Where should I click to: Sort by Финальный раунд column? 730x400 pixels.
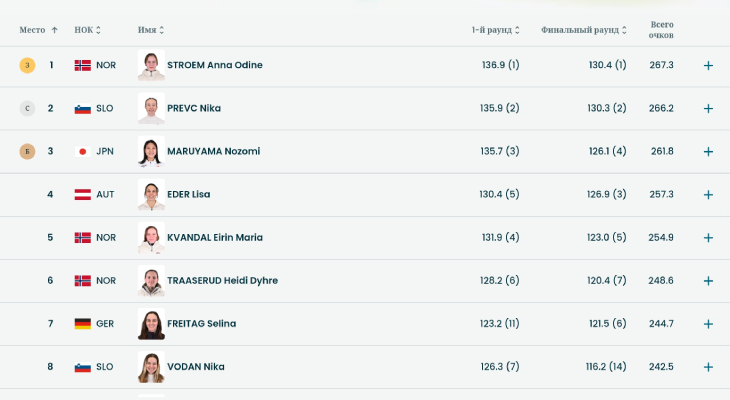click(x=584, y=30)
